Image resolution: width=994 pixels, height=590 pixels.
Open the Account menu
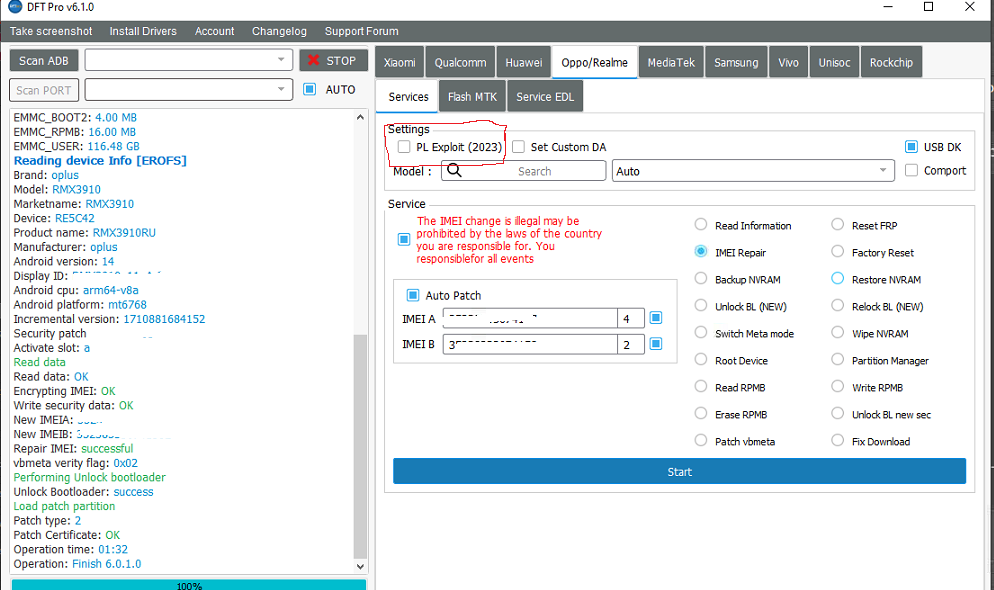click(x=214, y=31)
